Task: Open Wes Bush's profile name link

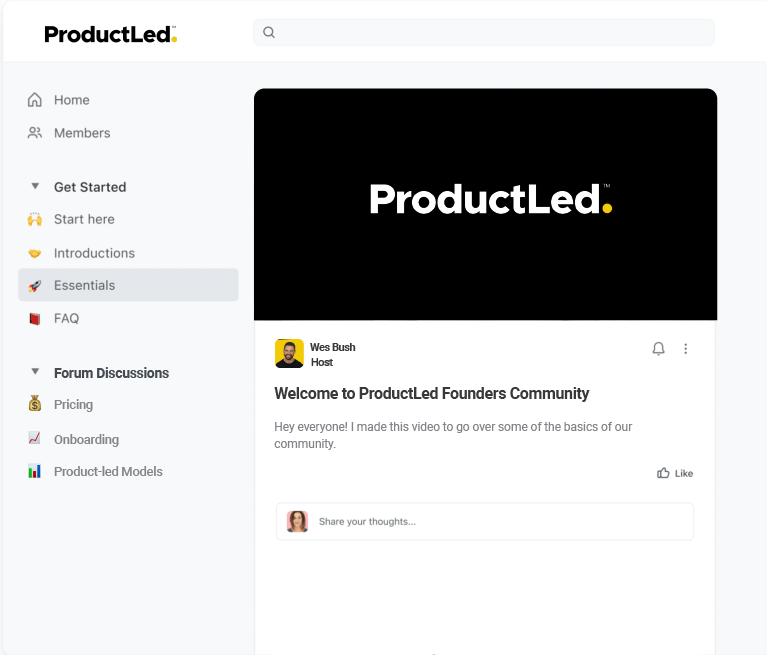Action: (332, 347)
